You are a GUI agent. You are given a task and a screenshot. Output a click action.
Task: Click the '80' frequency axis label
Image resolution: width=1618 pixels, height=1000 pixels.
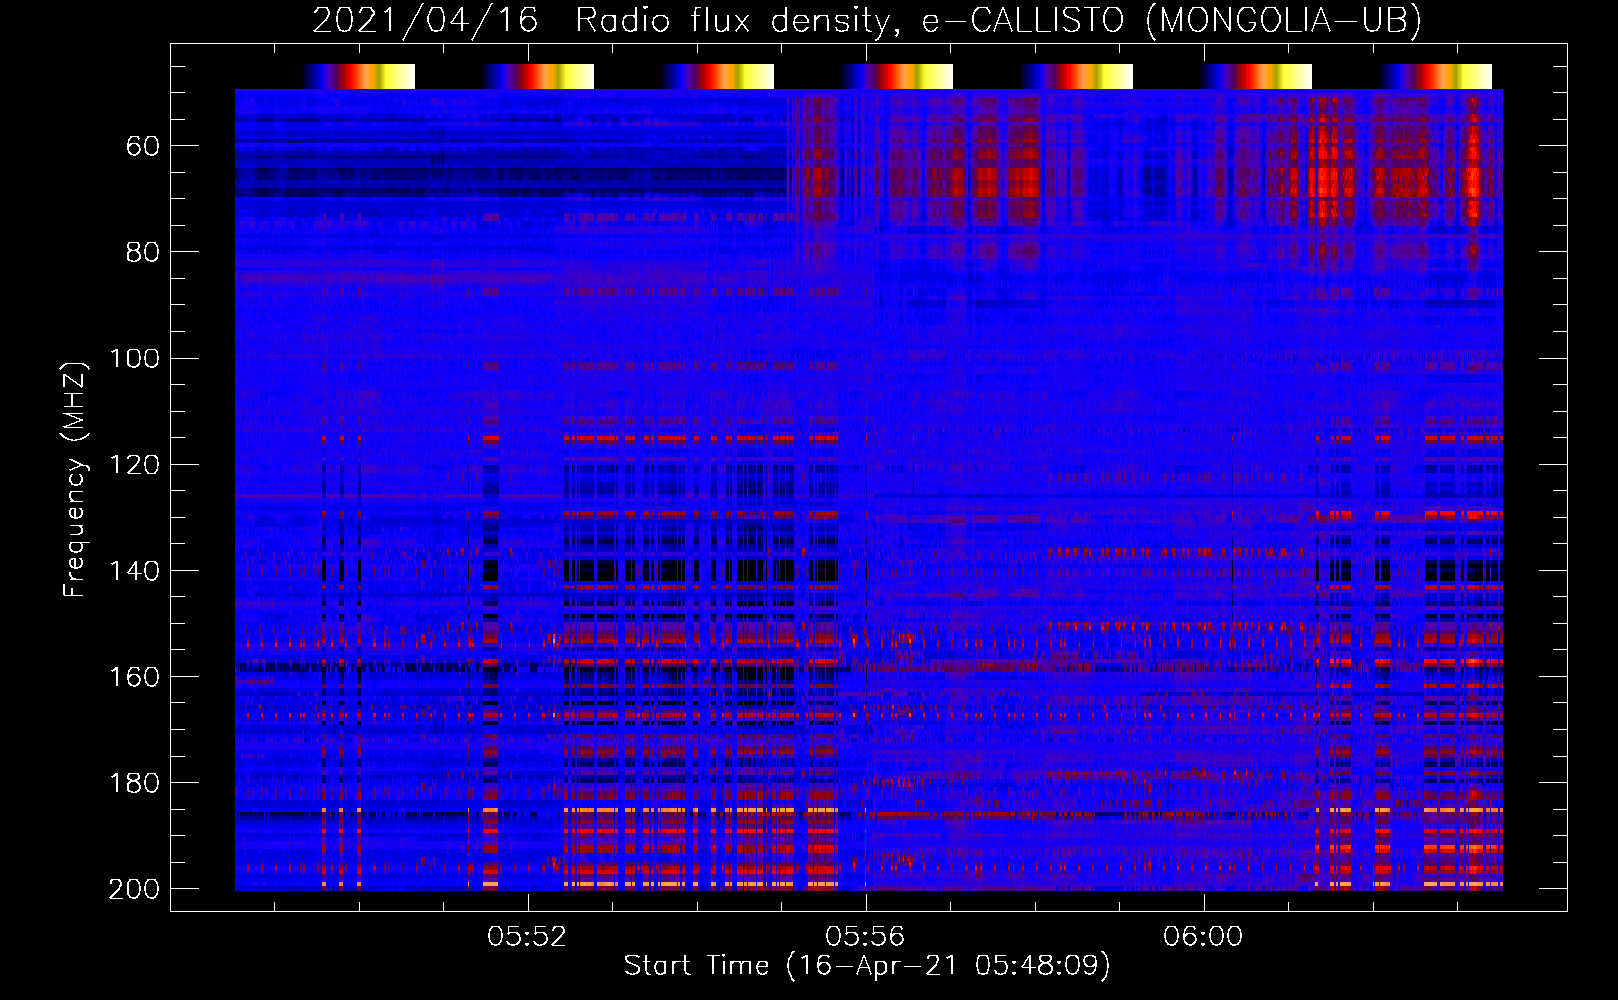(143, 252)
